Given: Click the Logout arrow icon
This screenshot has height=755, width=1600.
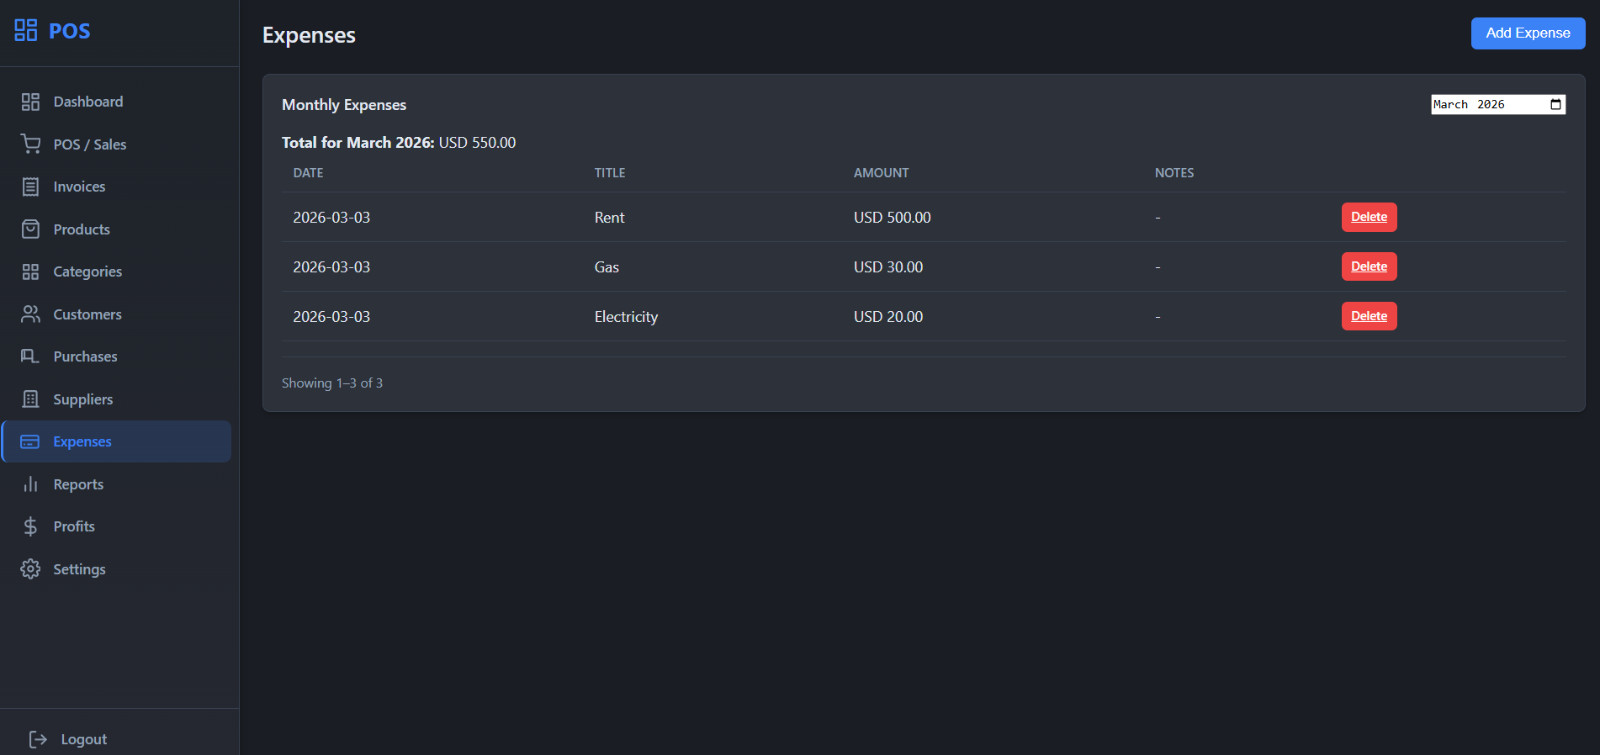Looking at the screenshot, I should click(x=38, y=739).
